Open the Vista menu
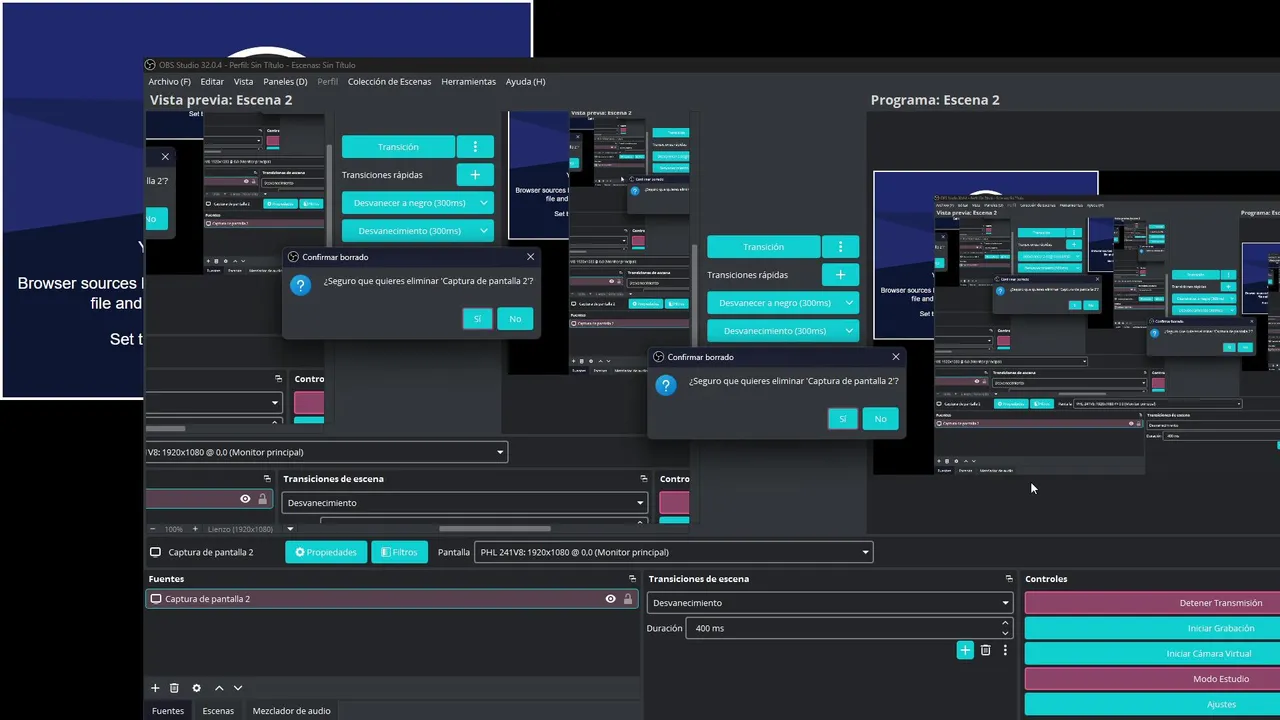The image size is (1280, 720). (x=243, y=82)
